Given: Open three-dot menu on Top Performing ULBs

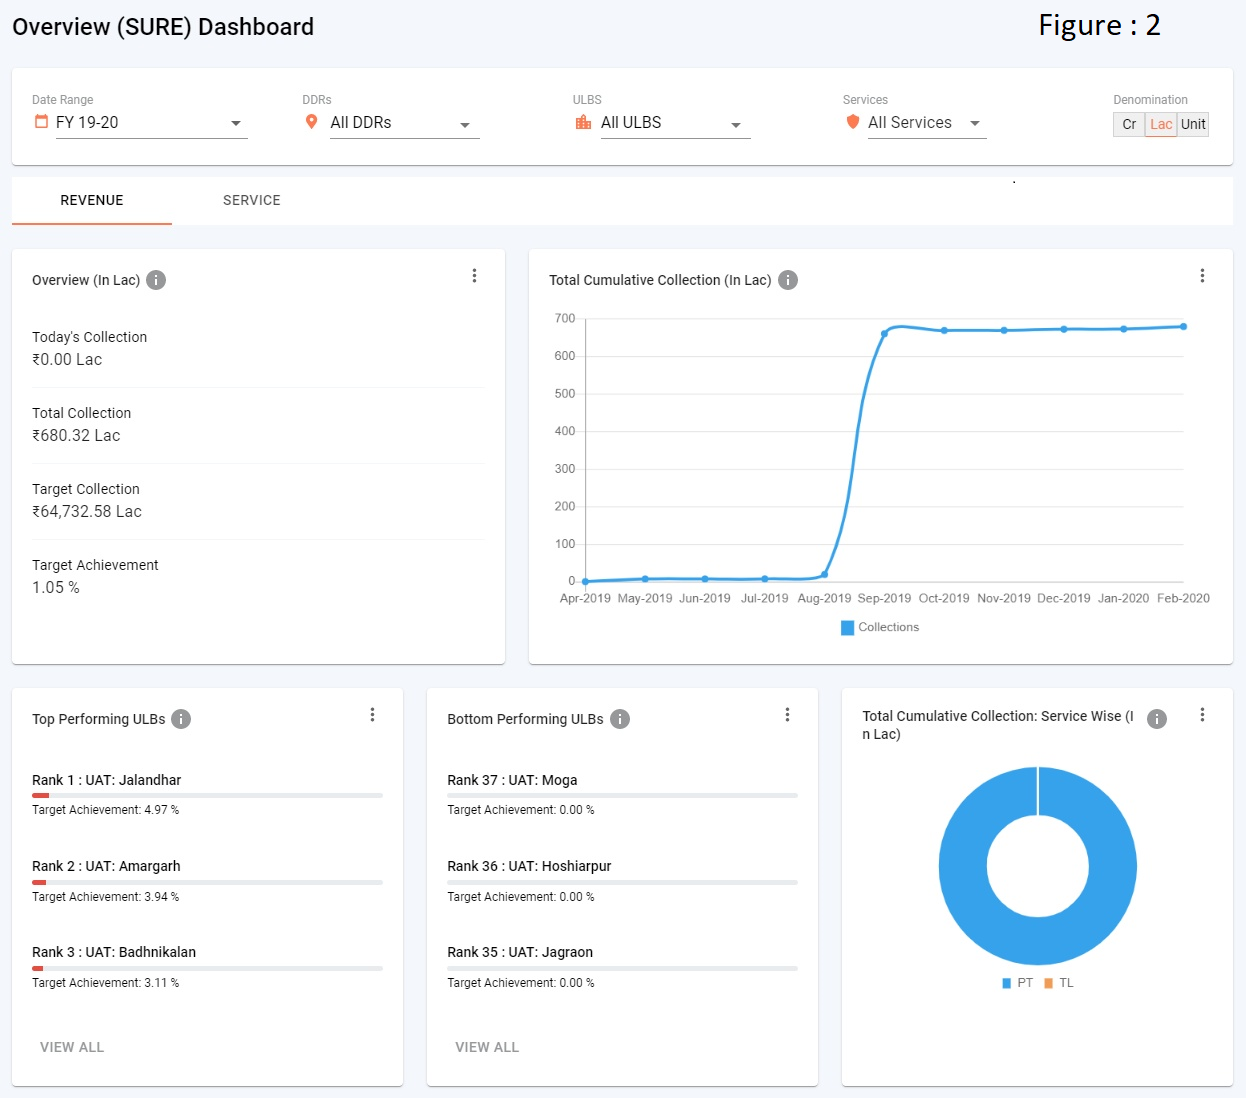Looking at the screenshot, I should click(372, 715).
